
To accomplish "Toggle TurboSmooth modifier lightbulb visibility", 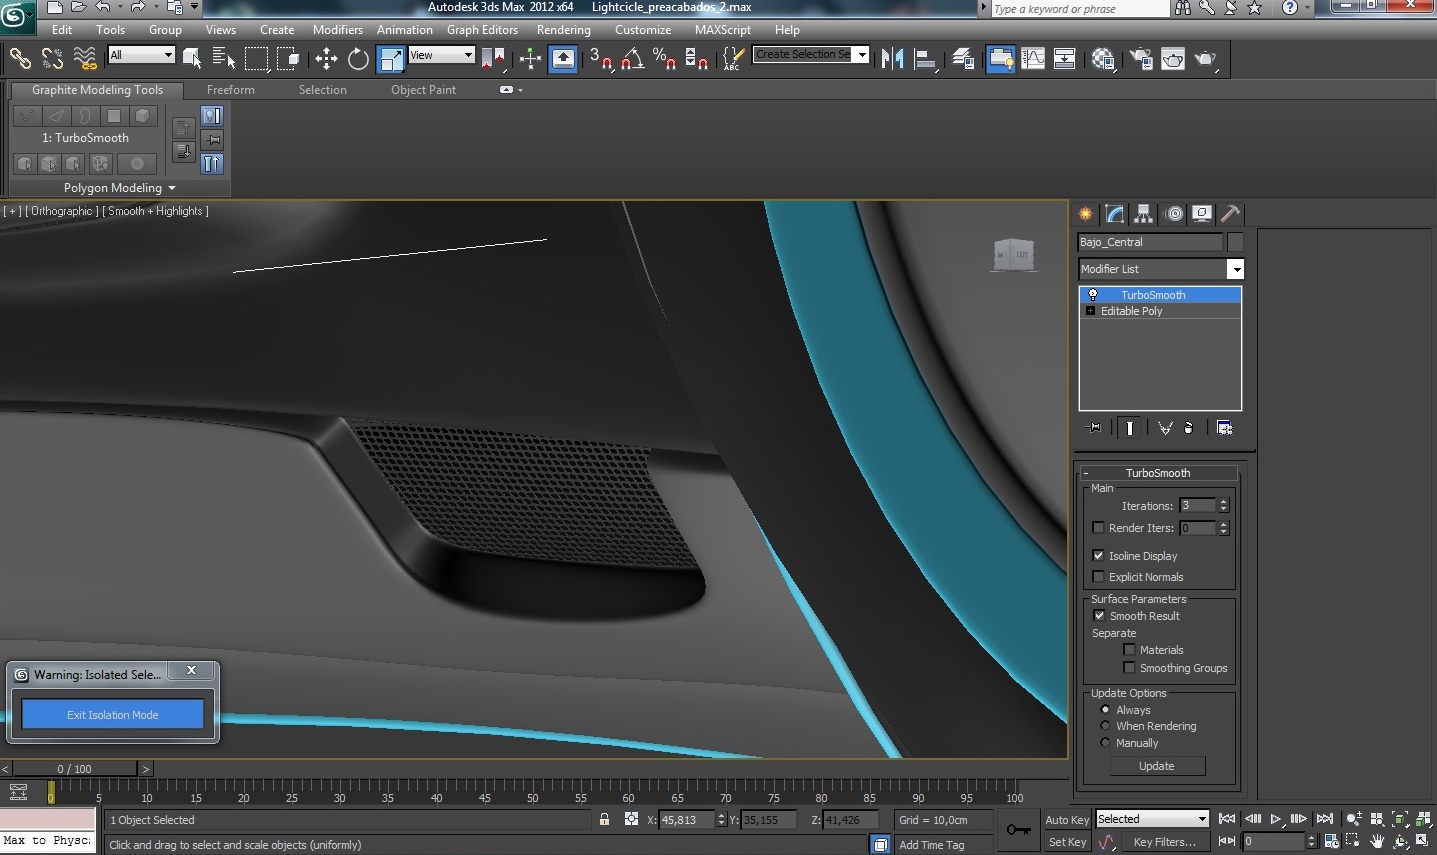I will pyautogui.click(x=1093, y=295).
